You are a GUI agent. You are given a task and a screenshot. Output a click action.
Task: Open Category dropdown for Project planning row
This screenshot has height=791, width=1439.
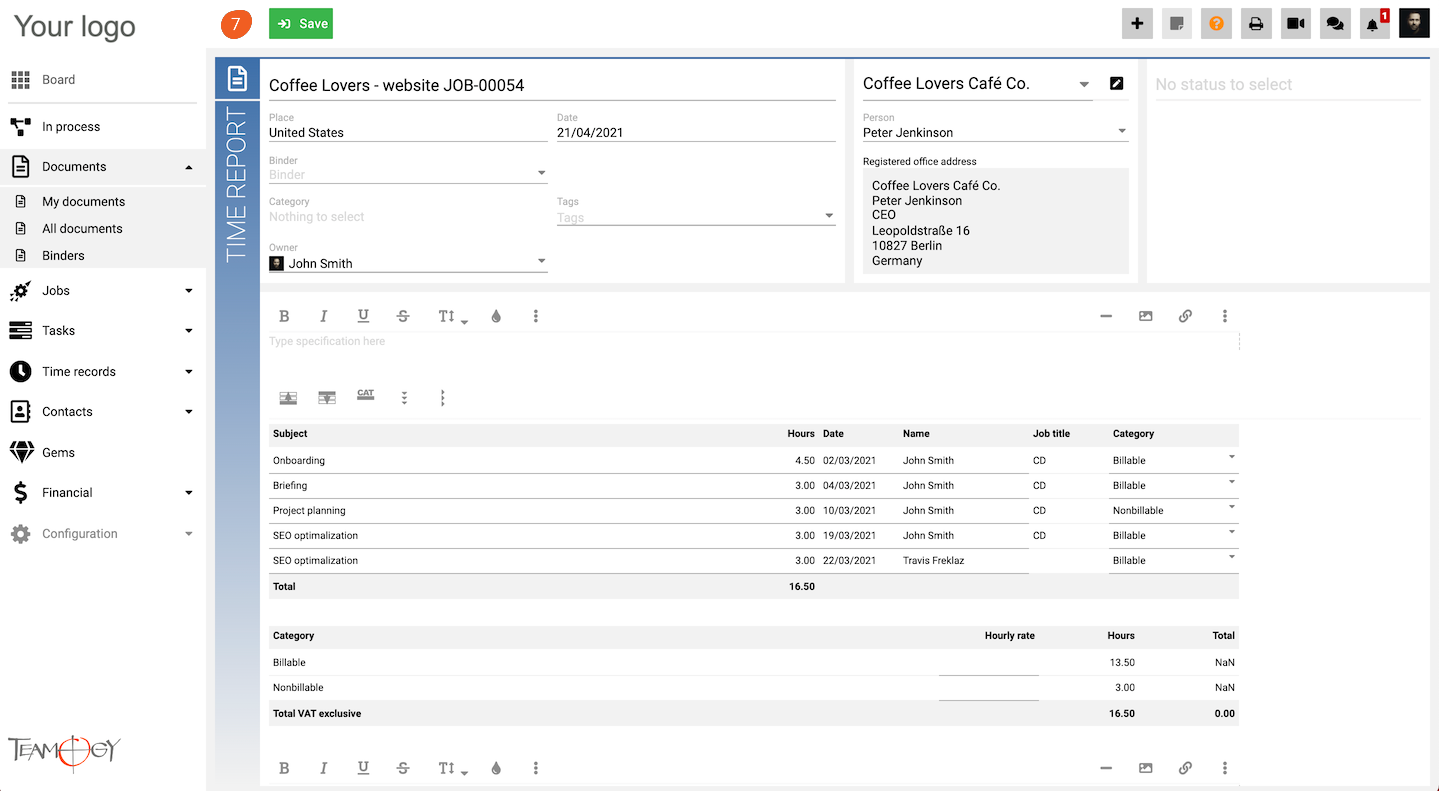tap(1231, 507)
